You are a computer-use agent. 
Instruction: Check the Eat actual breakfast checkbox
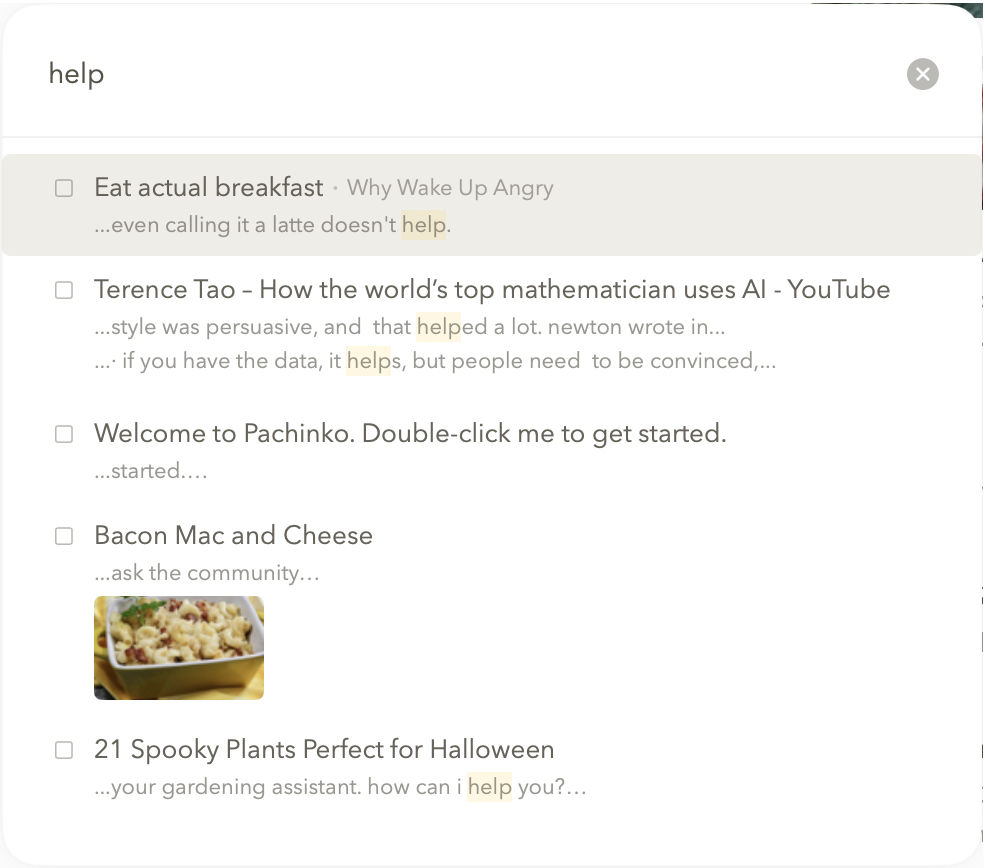pos(64,188)
